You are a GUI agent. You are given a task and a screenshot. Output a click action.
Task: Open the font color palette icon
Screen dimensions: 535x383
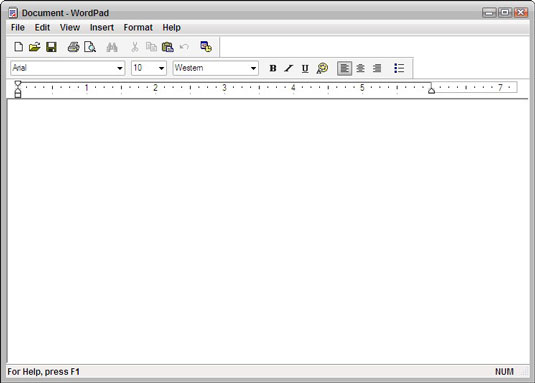pos(322,68)
